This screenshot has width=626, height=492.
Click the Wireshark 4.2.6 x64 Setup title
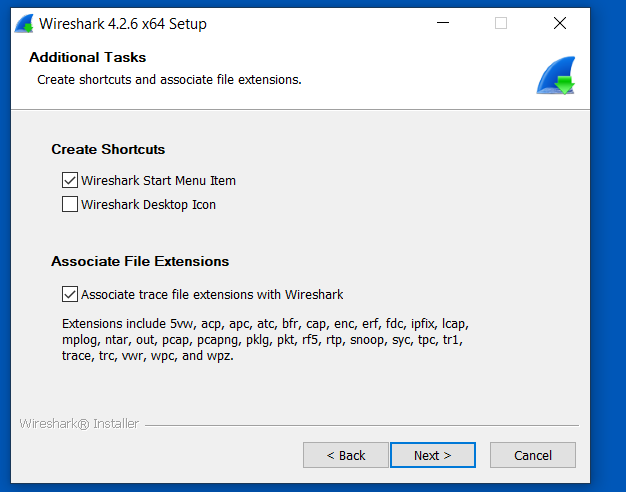point(123,23)
